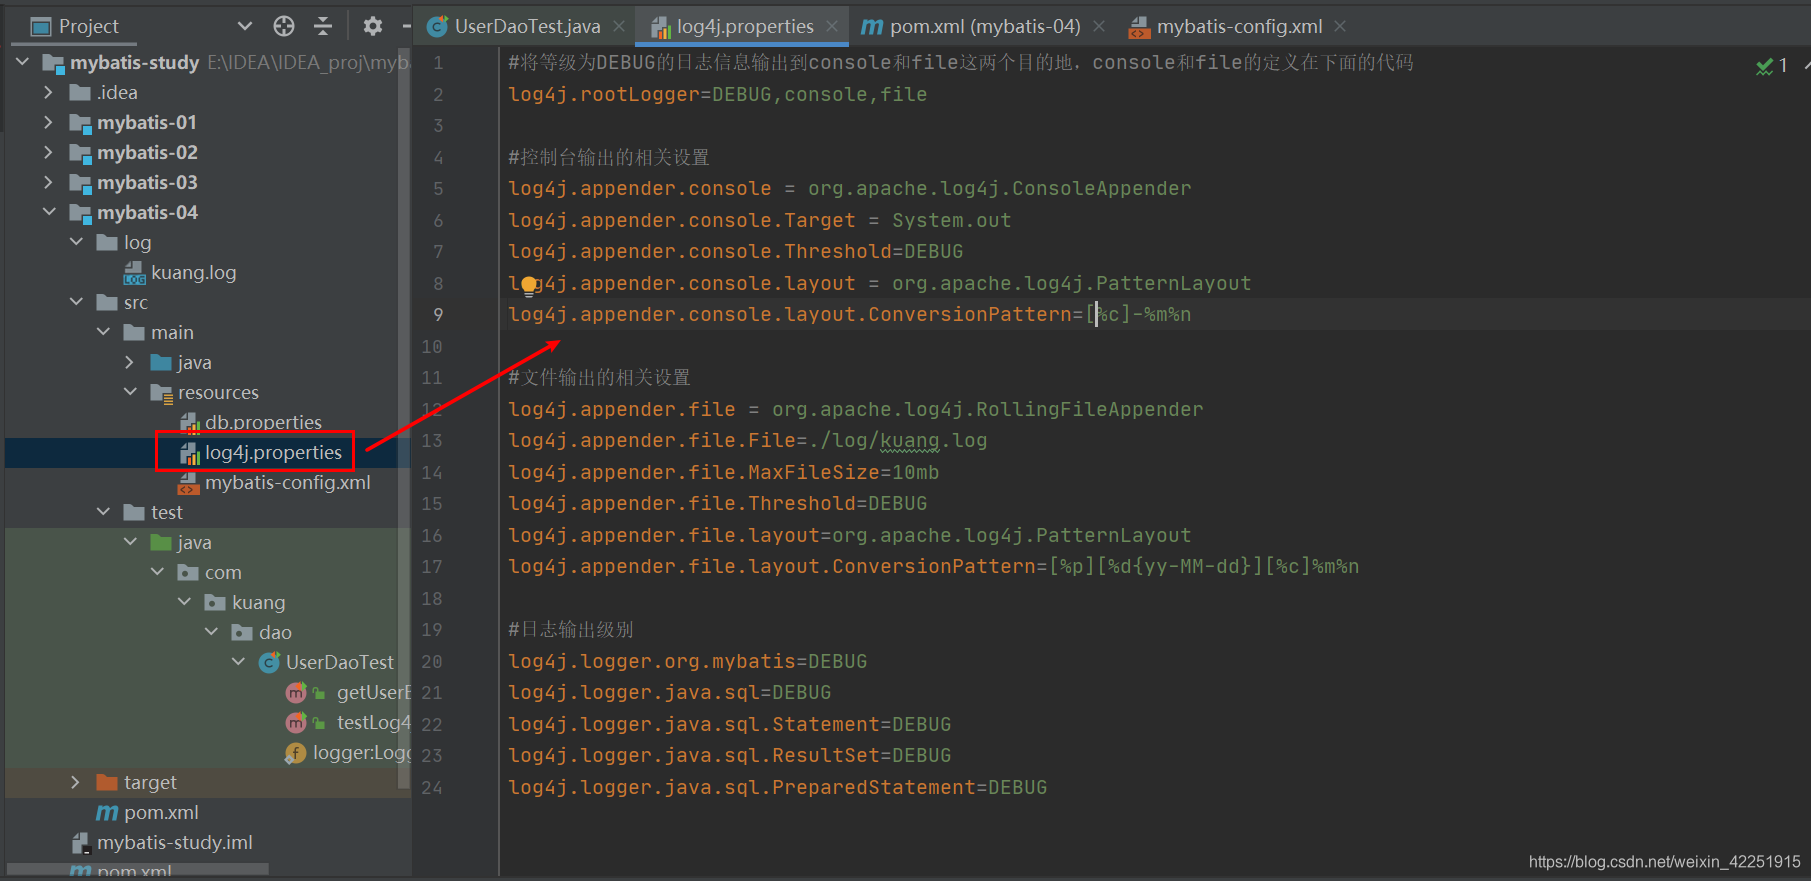
Task: Close the mybatis-config.xml tab
Action: (x=1340, y=26)
